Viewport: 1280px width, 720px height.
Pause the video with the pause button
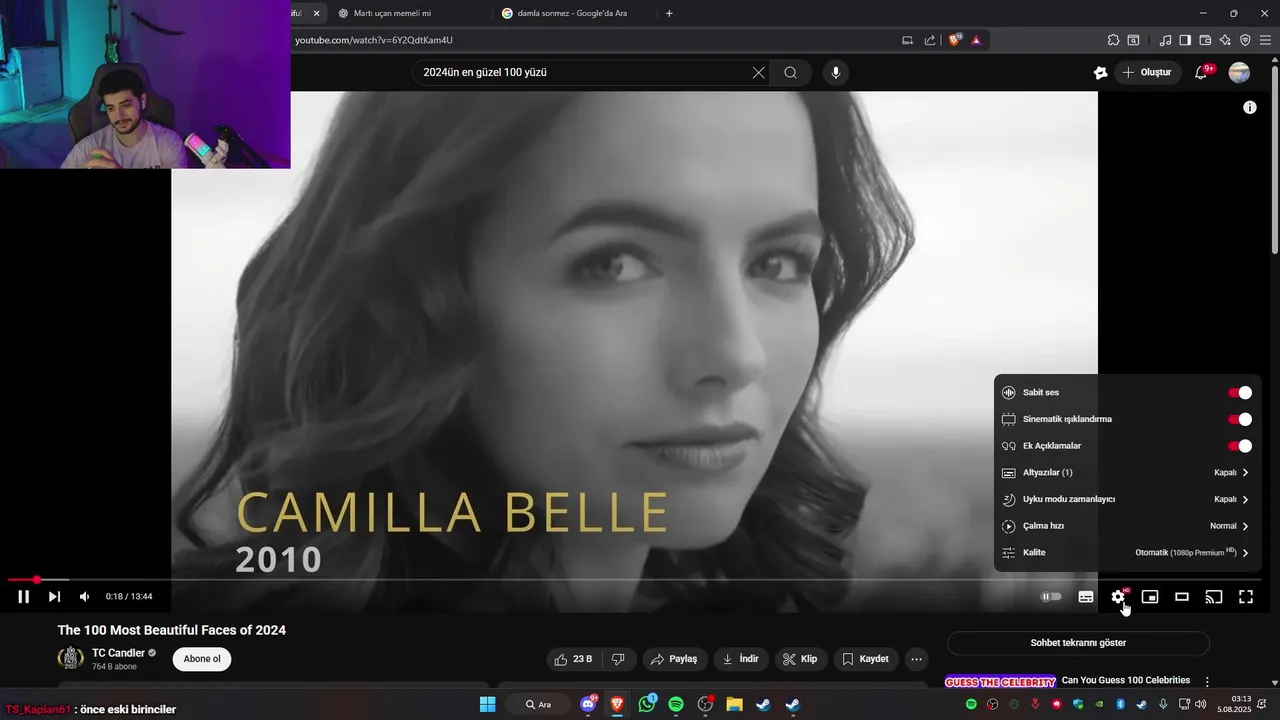coord(23,597)
